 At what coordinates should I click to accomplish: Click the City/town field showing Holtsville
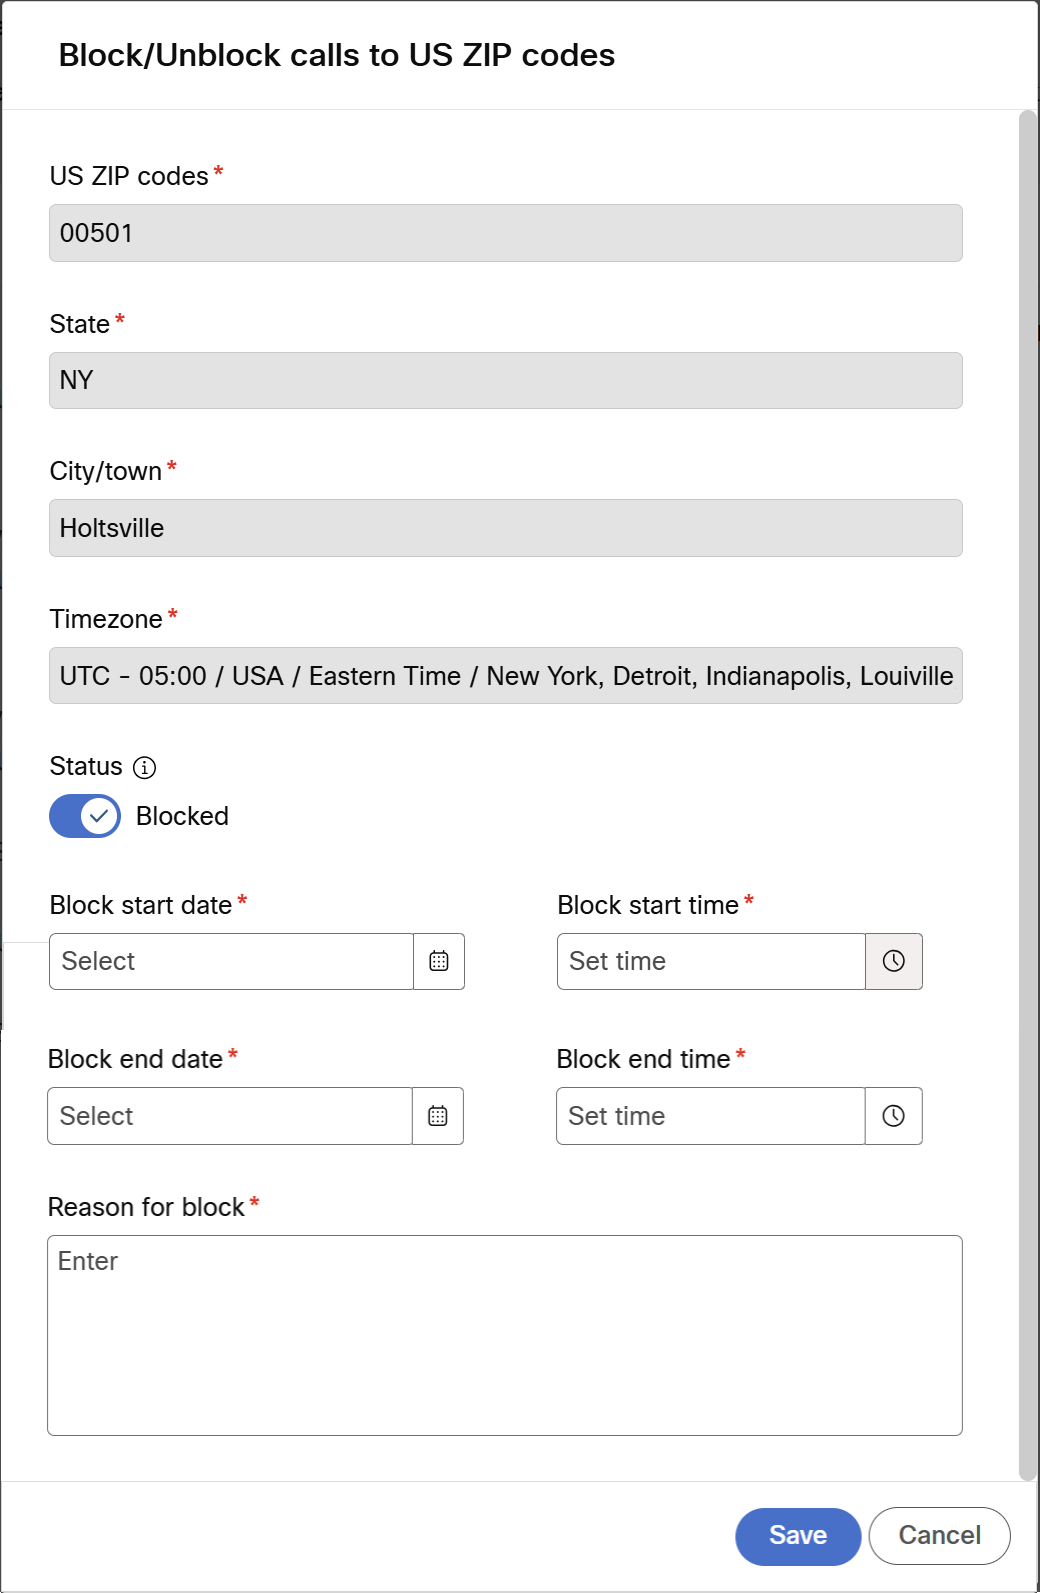[506, 528]
